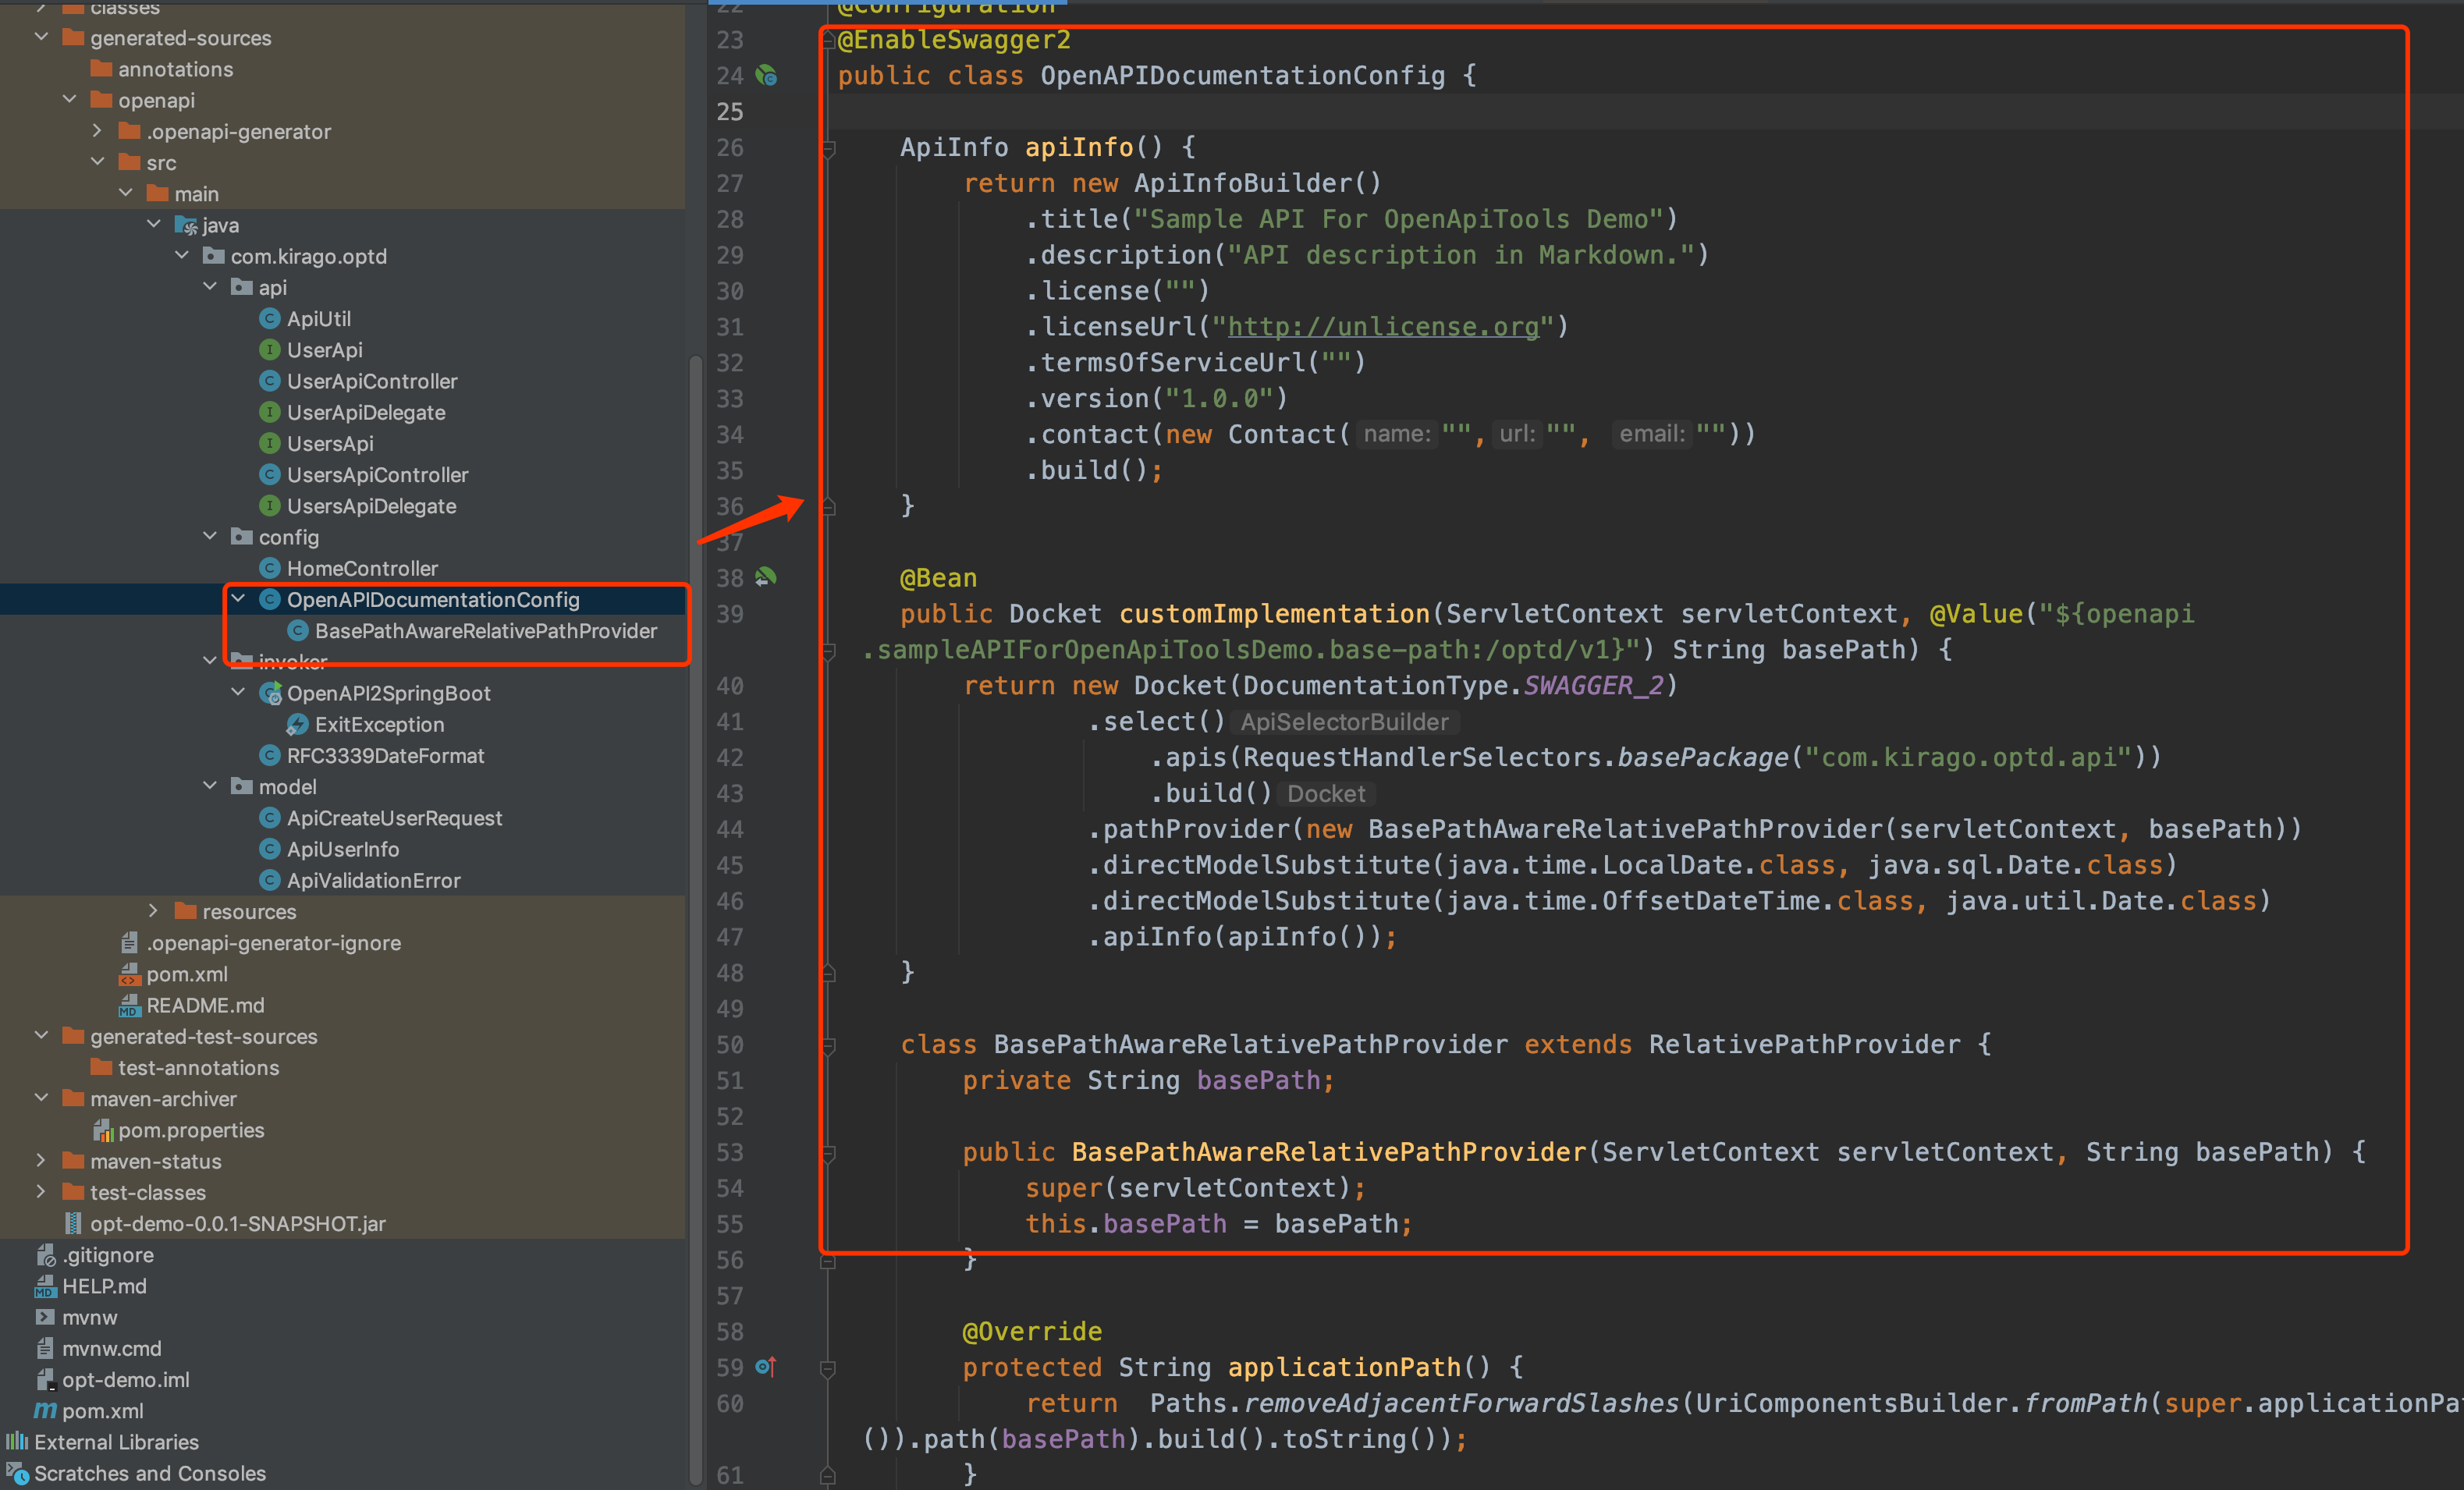The height and width of the screenshot is (1490, 2464).
Task: Click the override gutter icon on line 59
Action: coord(766,1367)
